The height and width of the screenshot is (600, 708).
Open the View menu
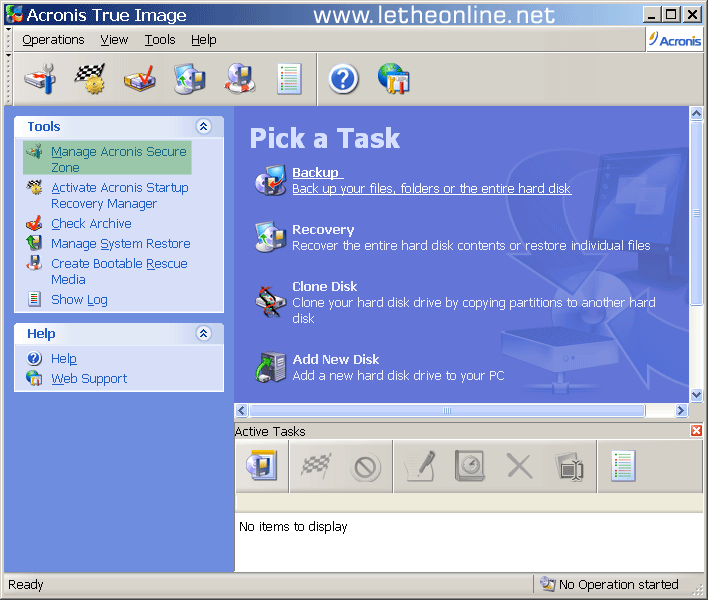(x=114, y=40)
